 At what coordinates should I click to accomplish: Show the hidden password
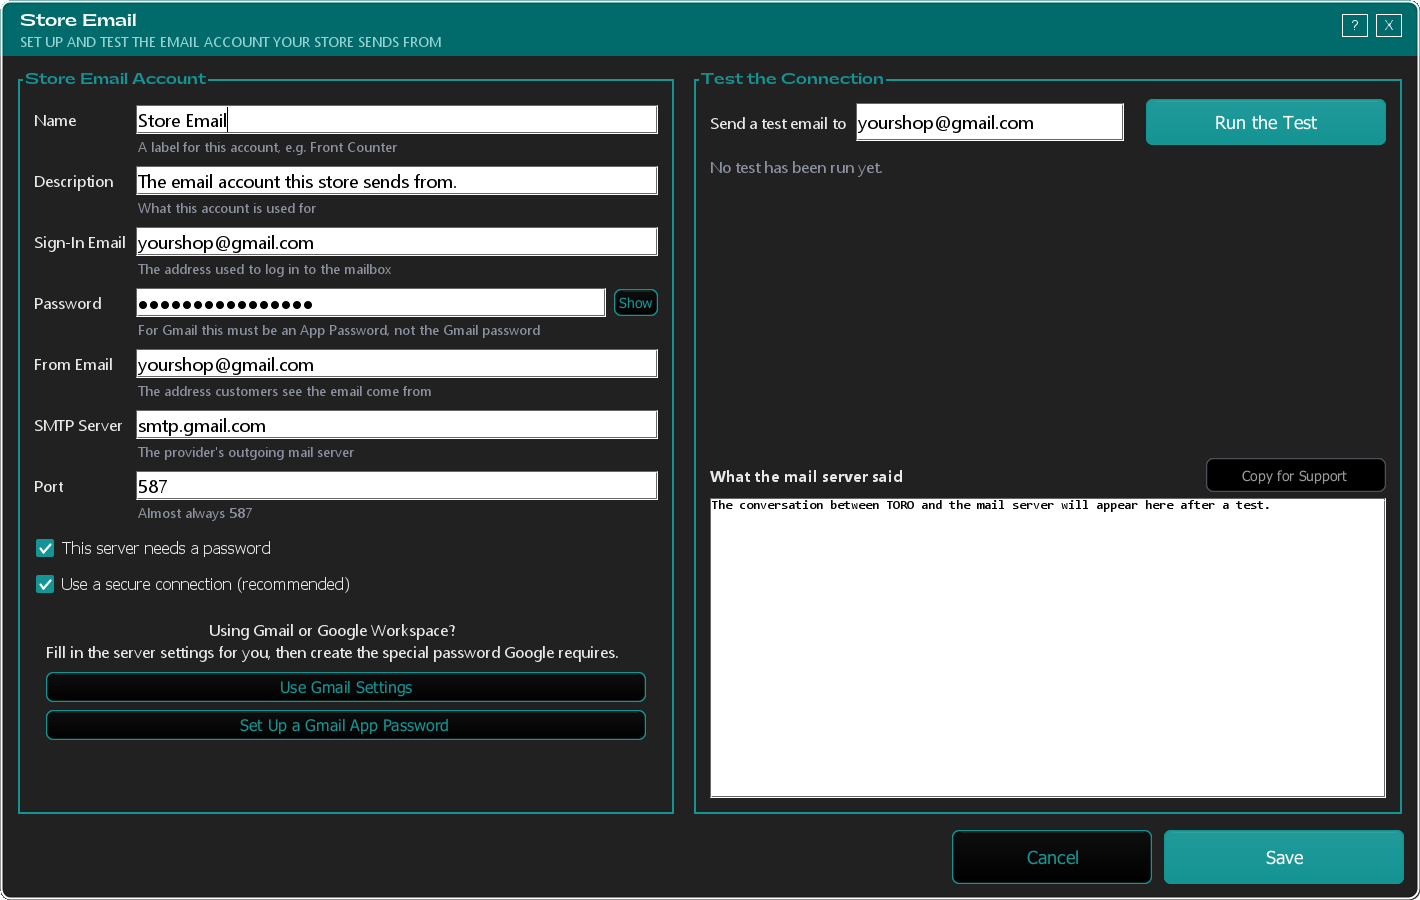(635, 303)
